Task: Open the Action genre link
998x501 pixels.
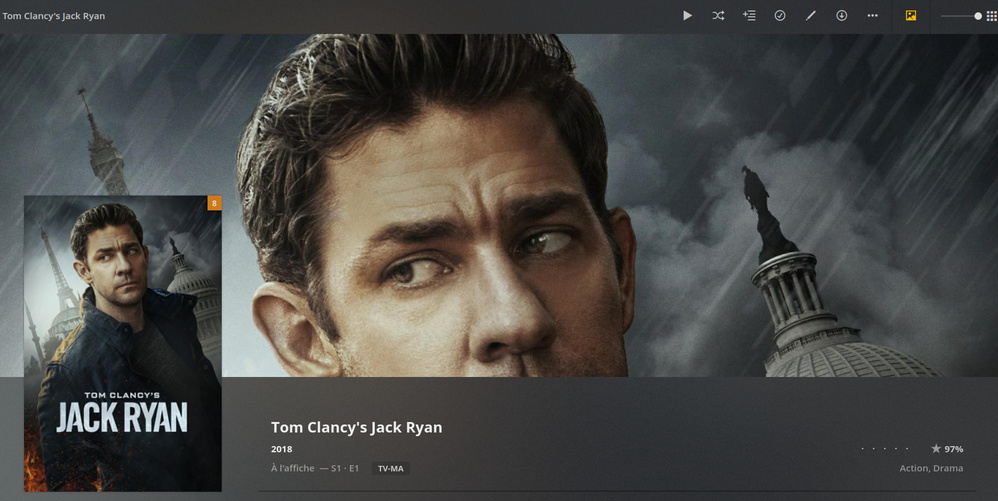Action: click(x=915, y=469)
